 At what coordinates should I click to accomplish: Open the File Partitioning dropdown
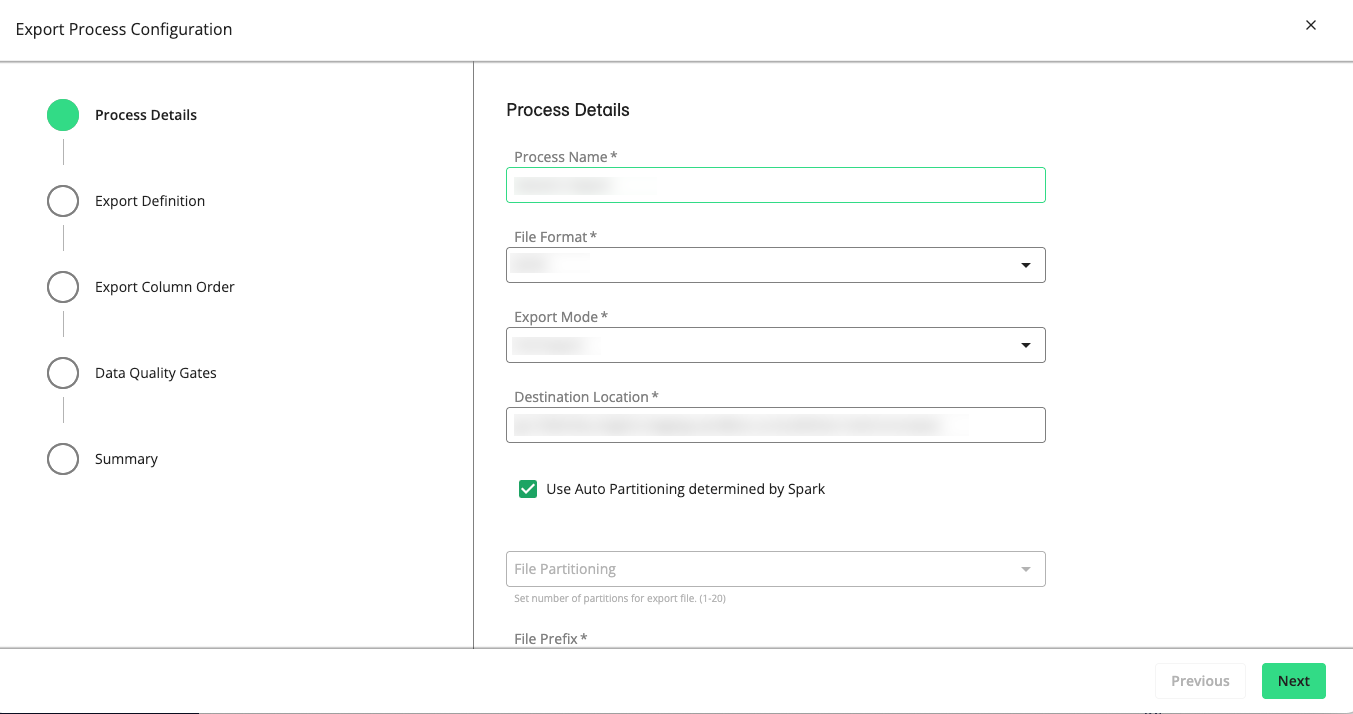click(x=776, y=568)
